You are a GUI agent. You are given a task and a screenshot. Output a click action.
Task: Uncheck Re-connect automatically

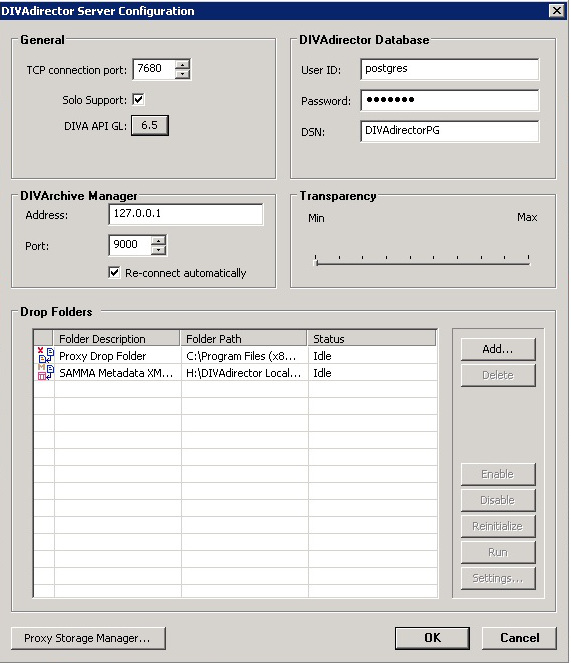click(114, 272)
